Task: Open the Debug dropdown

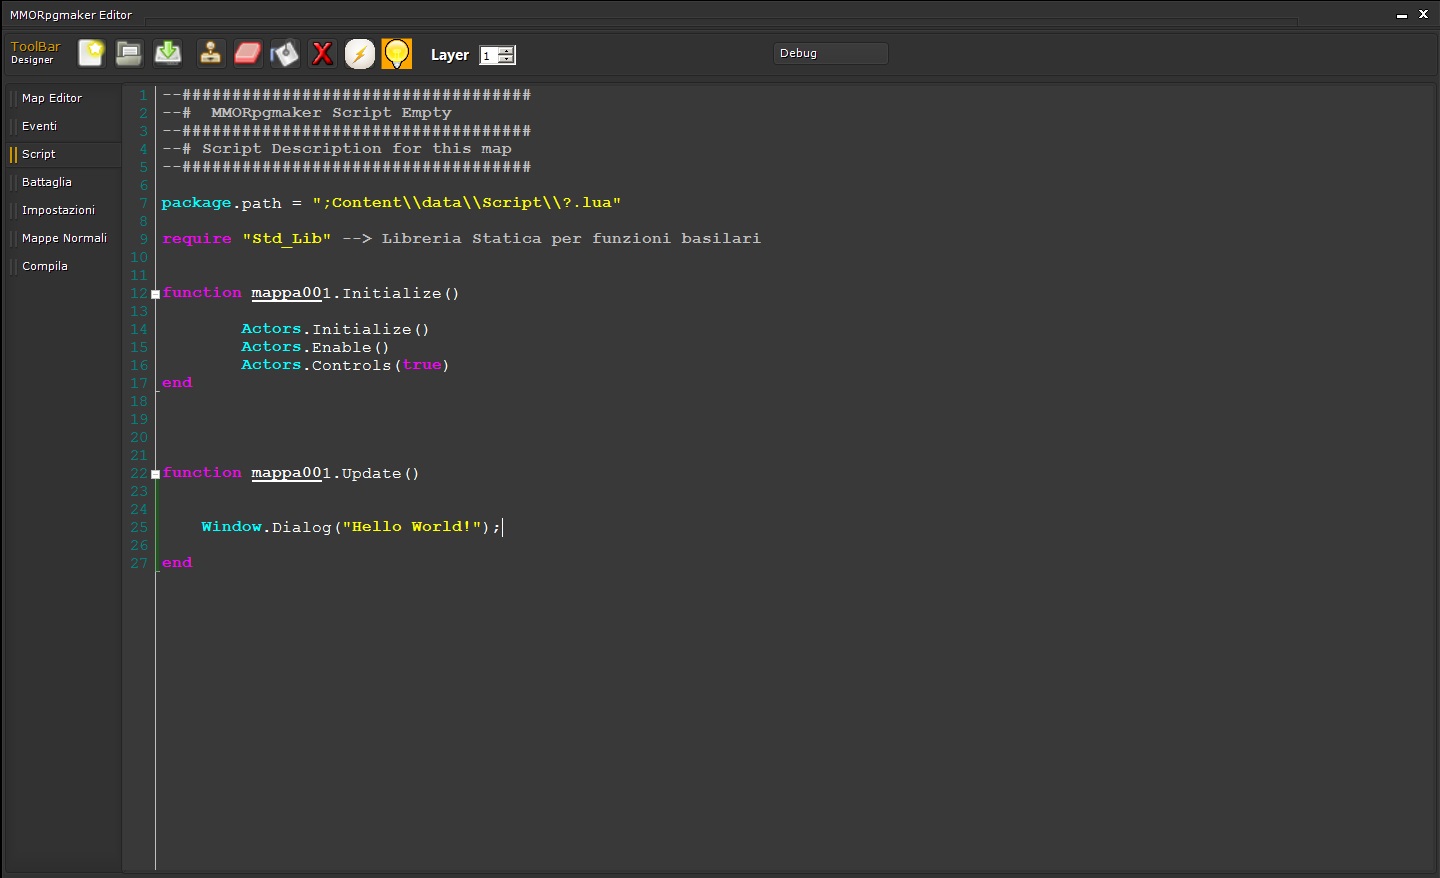Action: [x=831, y=53]
